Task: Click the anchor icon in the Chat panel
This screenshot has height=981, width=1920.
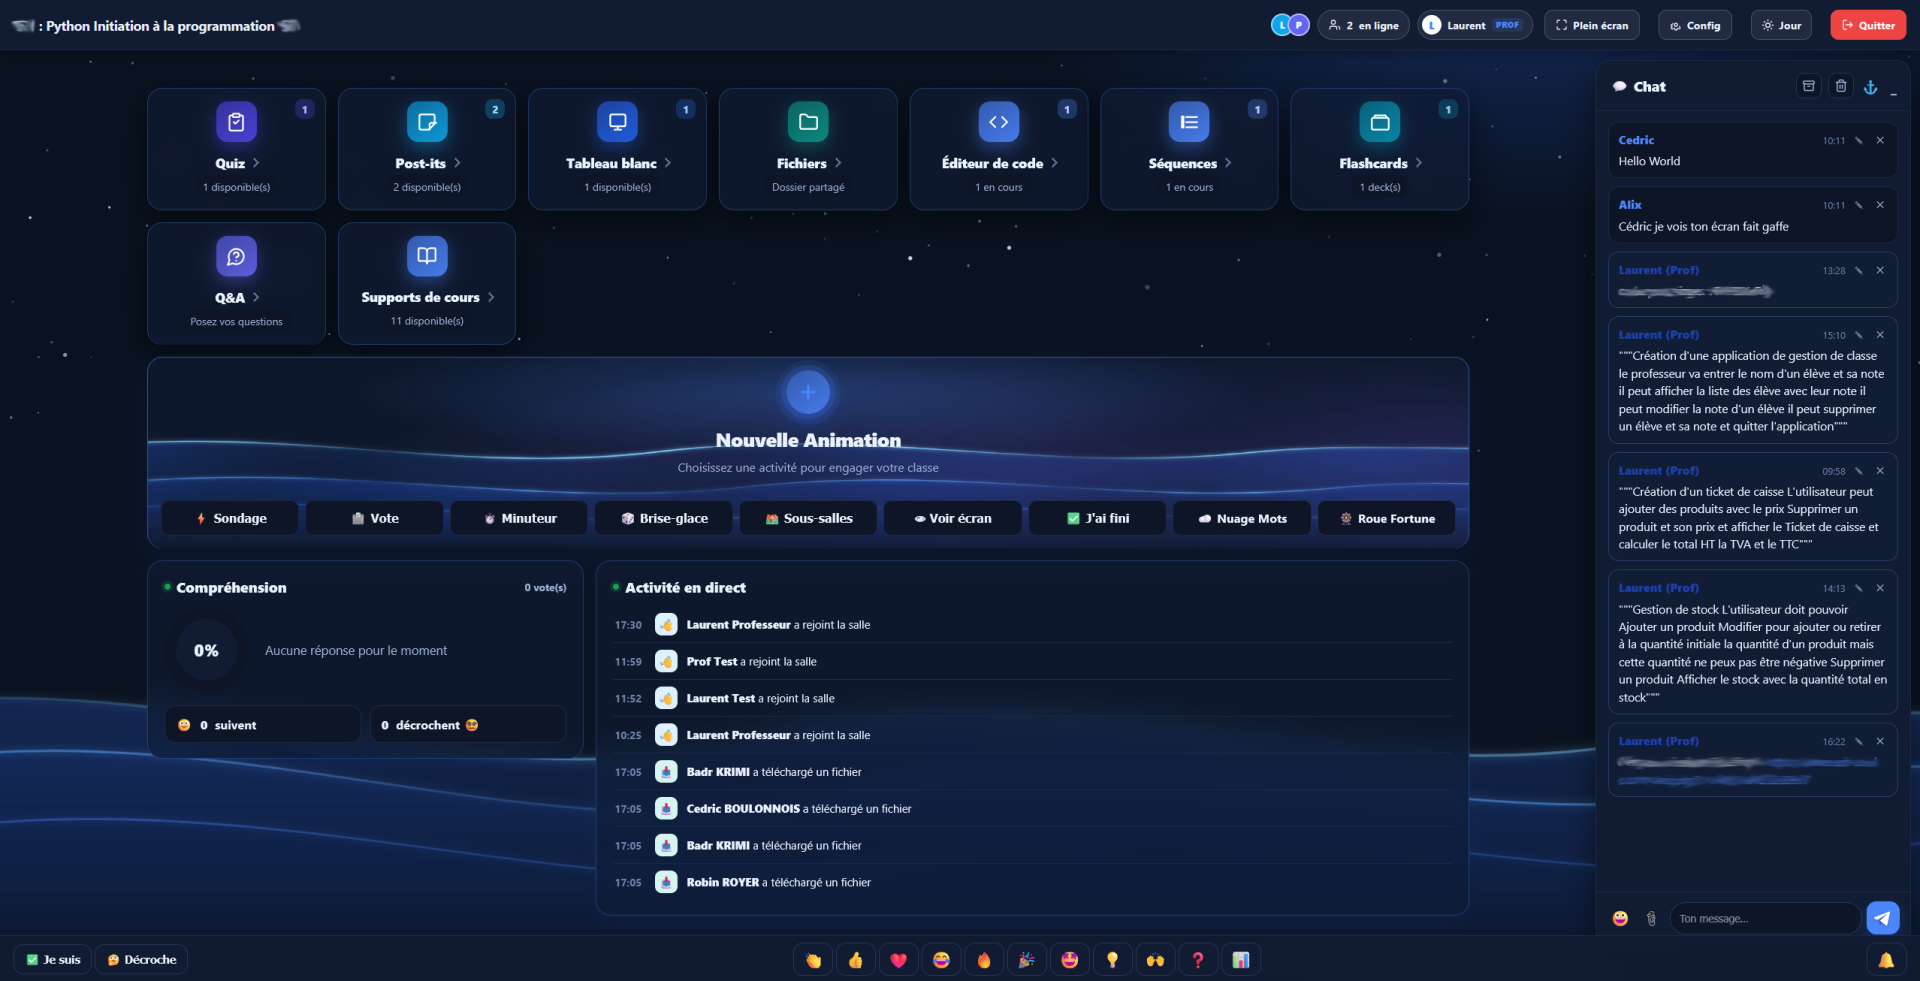Action: coord(1871,87)
